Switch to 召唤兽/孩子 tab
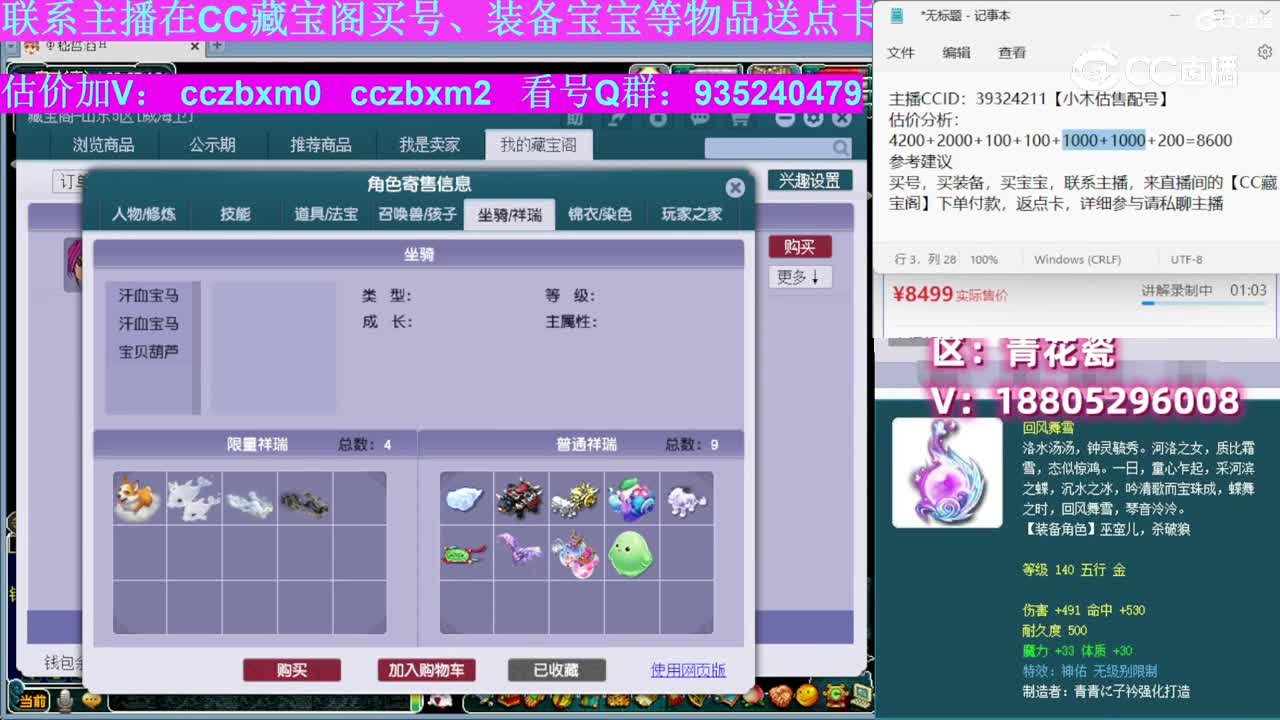 tap(417, 214)
